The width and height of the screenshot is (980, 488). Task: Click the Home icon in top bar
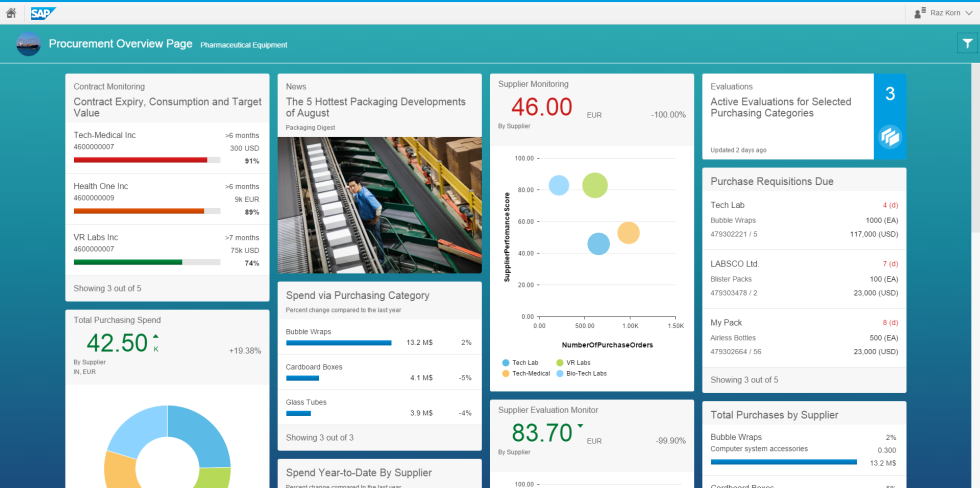11,13
